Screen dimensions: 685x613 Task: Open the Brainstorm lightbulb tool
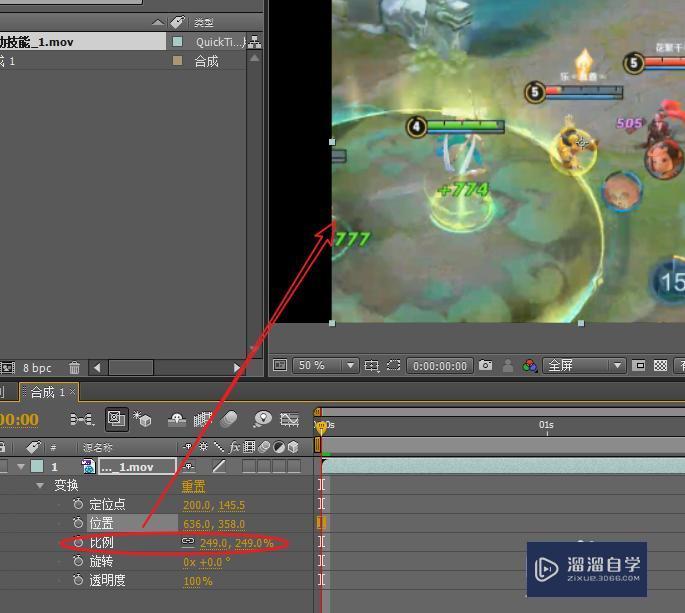pos(262,419)
